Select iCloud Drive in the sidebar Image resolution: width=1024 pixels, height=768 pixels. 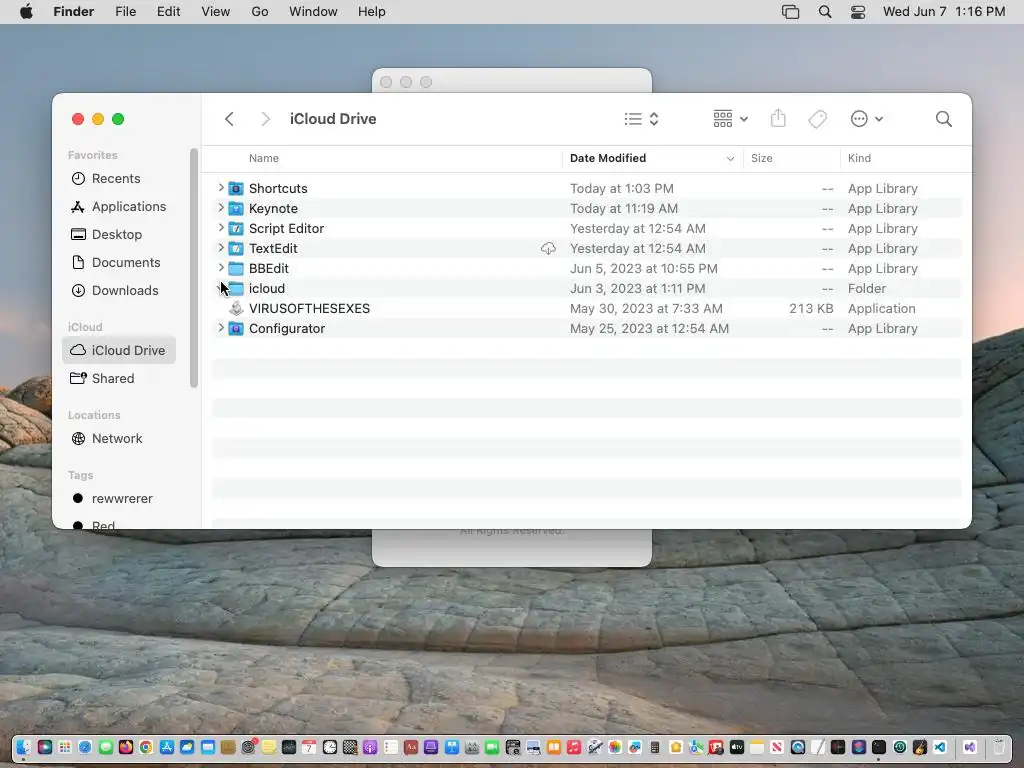(x=119, y=350)
